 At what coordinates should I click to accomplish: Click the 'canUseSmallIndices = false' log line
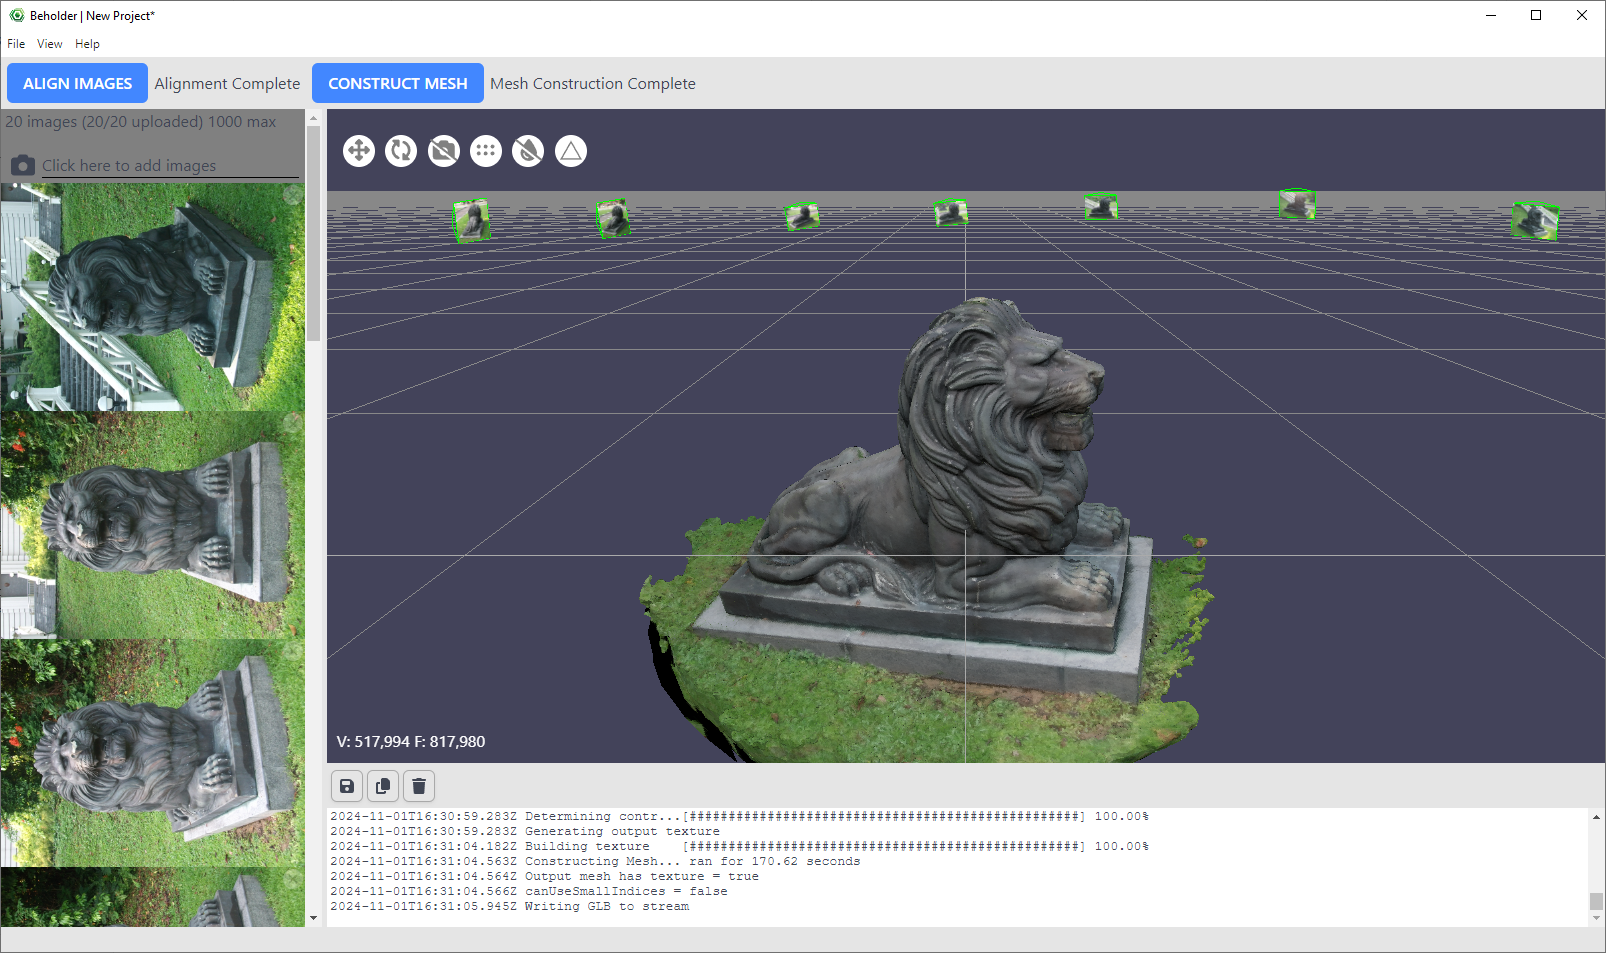click(626, 891)
